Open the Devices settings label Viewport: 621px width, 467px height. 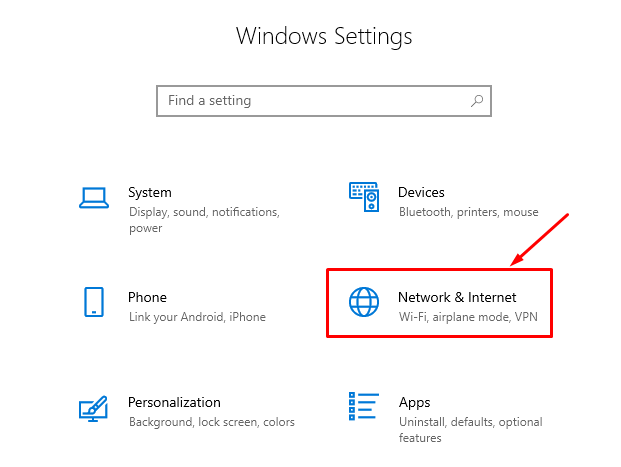[421, 192]
